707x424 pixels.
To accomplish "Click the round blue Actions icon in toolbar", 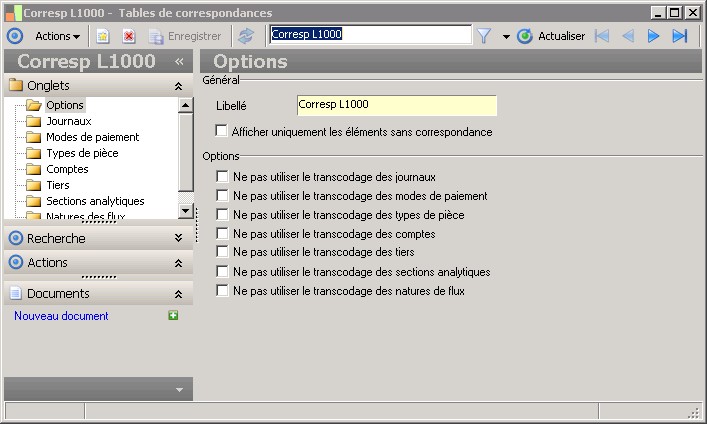I will 15,36.
